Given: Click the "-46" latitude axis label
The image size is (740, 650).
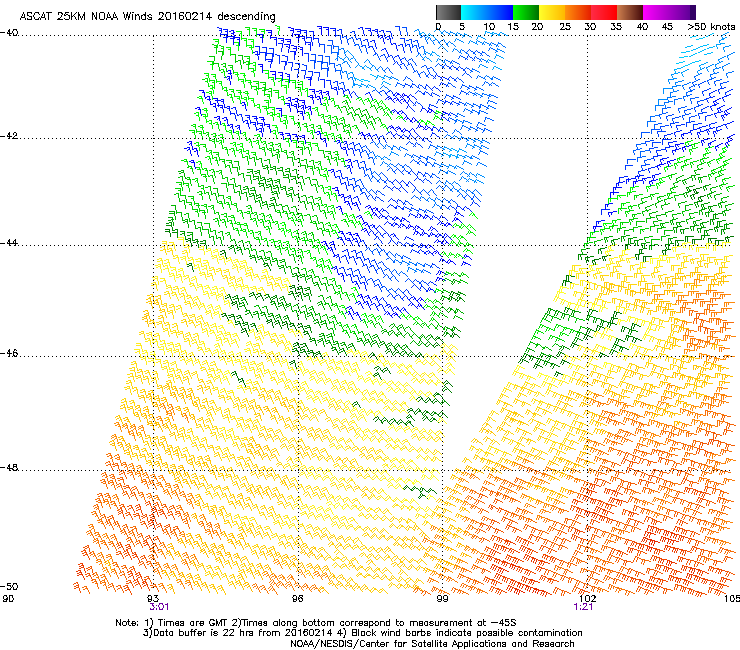Looking at the screenshot, I should [9, 354].
